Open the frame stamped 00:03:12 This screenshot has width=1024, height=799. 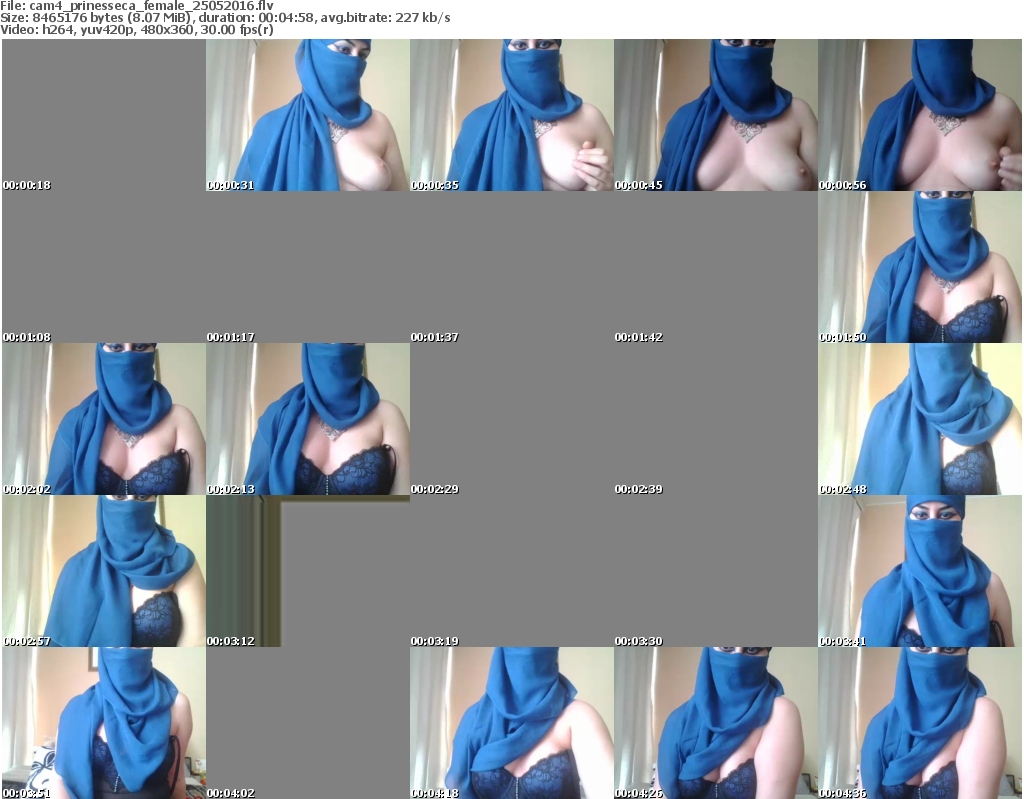308,571
